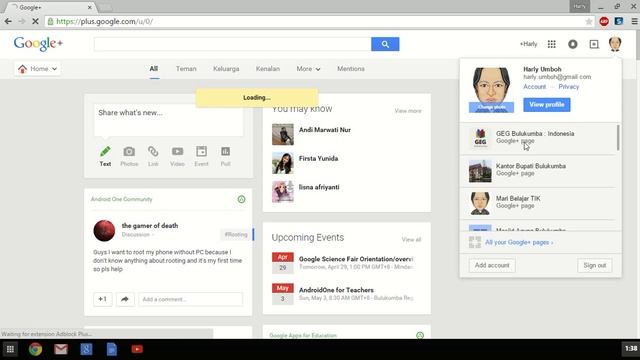Open the gamer of death avatar
The image size is (640, 360).
tap(104, 230)
